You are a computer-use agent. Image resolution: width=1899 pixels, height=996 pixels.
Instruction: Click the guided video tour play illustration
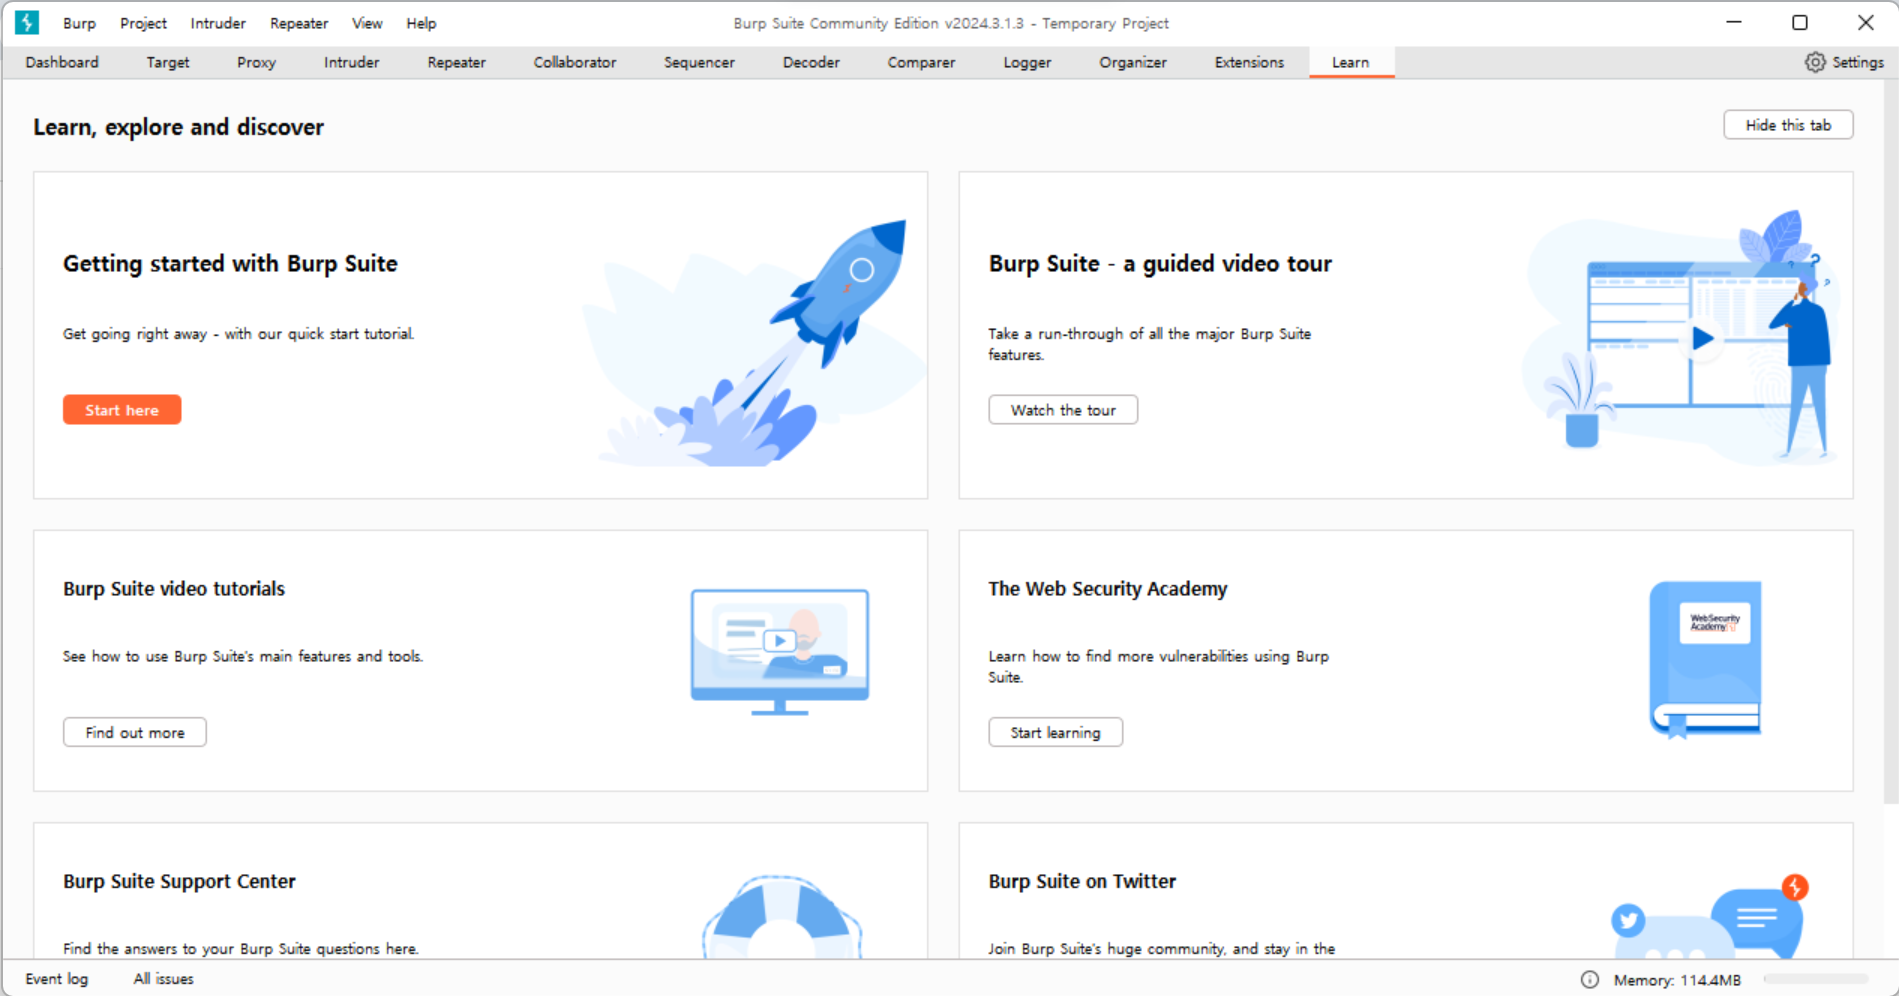[x=1682, y=337]
